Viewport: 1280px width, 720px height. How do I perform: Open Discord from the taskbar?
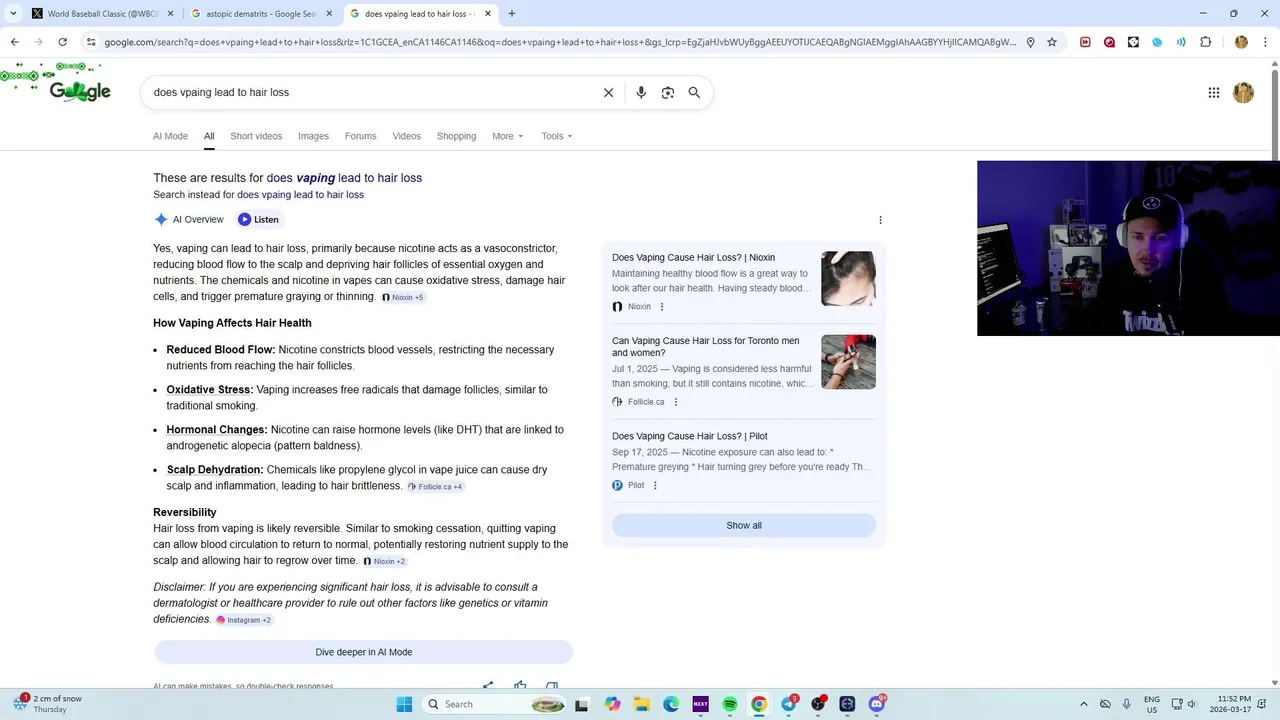point(877,704)
